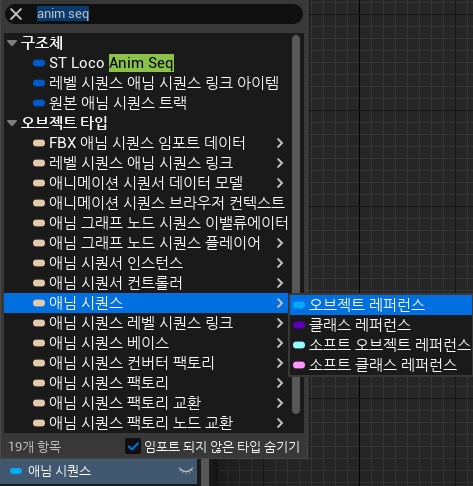The width and height of the screenshot is (473, 486).
Task: Choose 소프트 오브젝트 레퍼런스 in submenu
Action: coord(381,345)
